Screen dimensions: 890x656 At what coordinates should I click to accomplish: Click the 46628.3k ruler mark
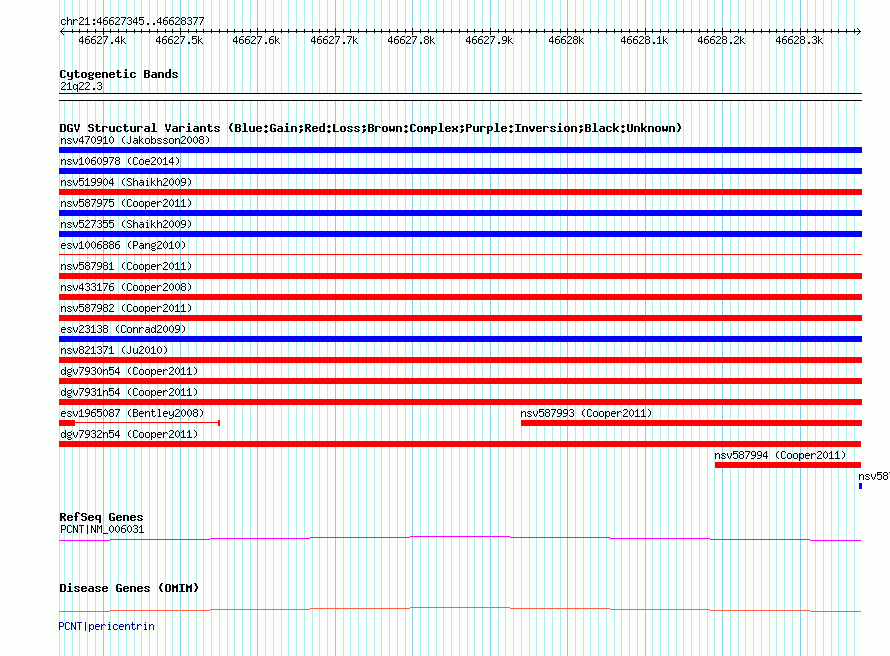coord(799,40)
